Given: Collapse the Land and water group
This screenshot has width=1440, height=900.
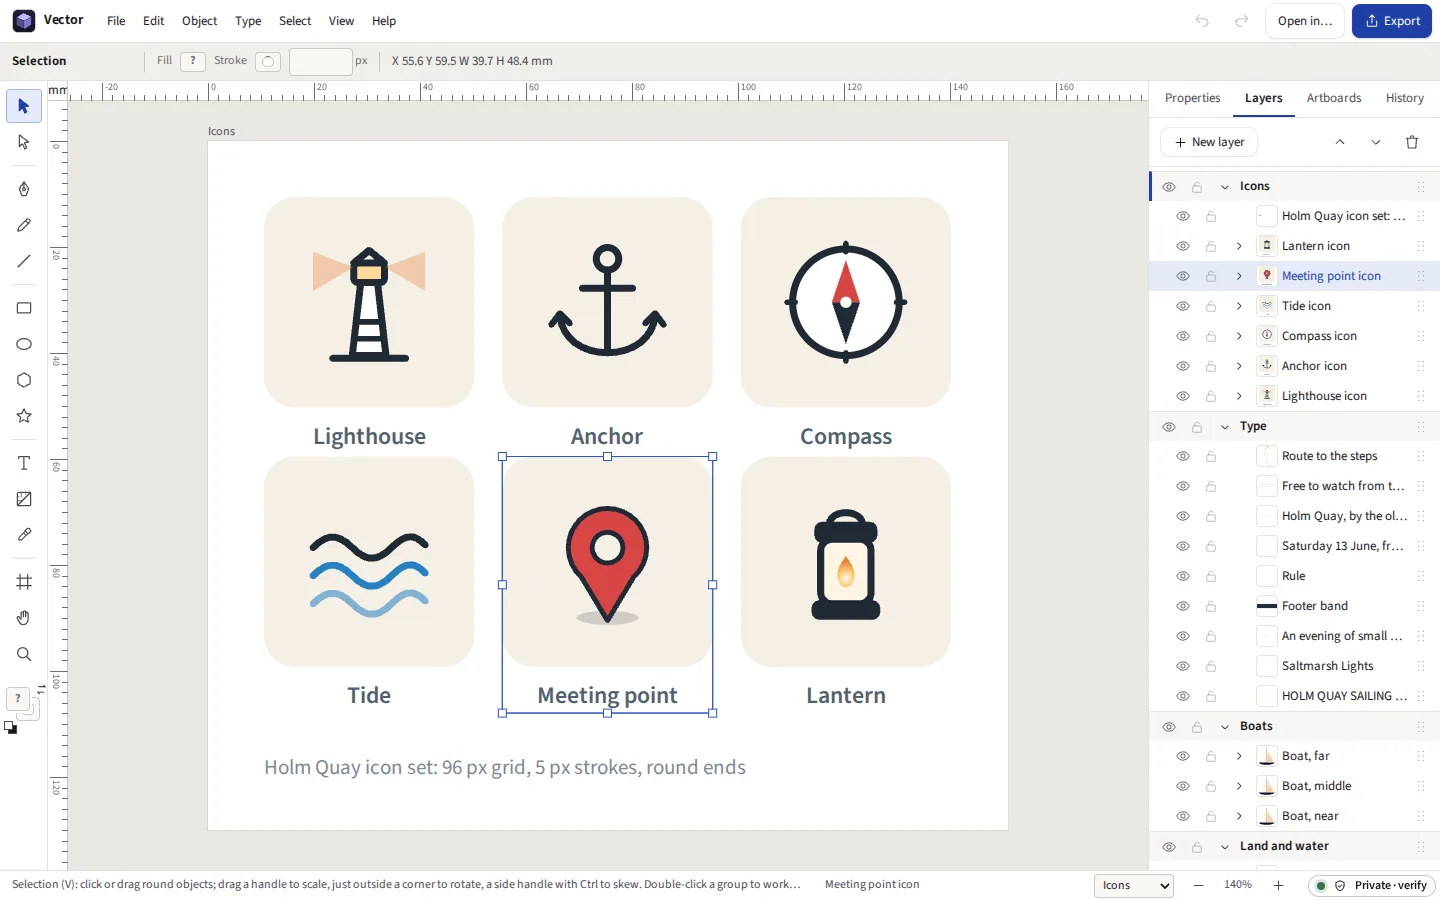Looking at the screenshot, I should click(1224, 846).
